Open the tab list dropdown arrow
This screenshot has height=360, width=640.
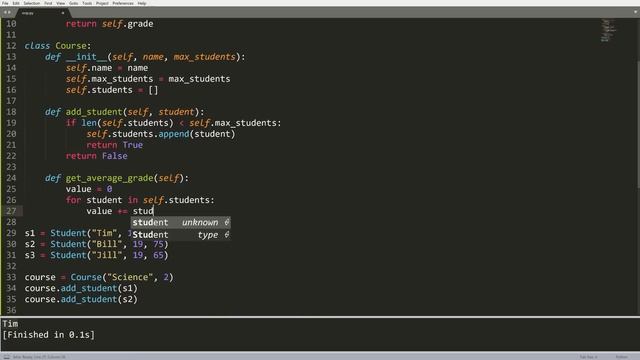[x=635, y=12]
